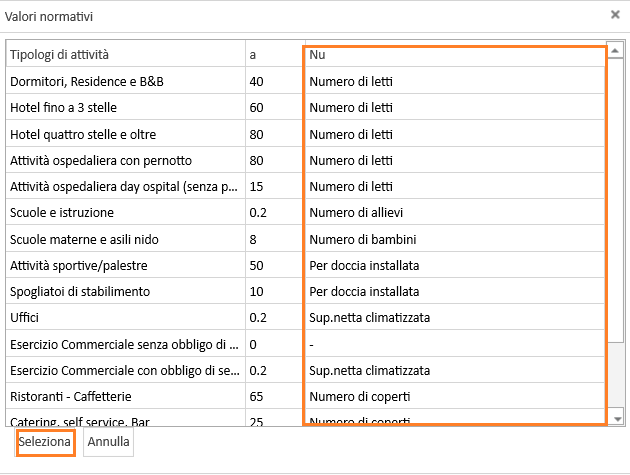Click the vertical scrollbar thumb
Image resolution: width=630 pixels, height=475 pixels.
(x=615, y=200)
